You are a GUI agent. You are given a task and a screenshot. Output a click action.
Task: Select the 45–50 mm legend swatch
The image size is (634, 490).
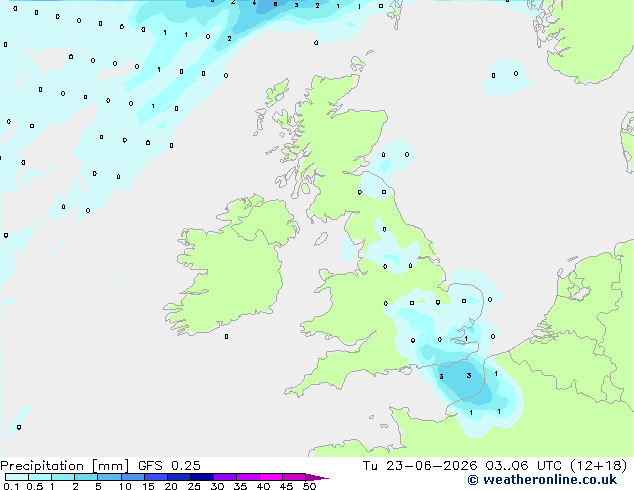click(294, 477)
